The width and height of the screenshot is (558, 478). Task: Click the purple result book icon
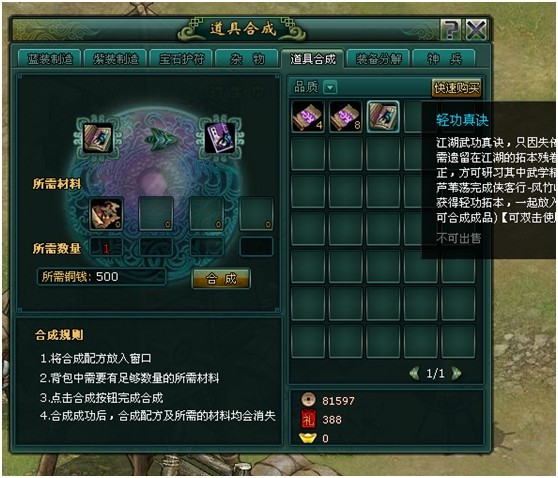pos(220,138)
